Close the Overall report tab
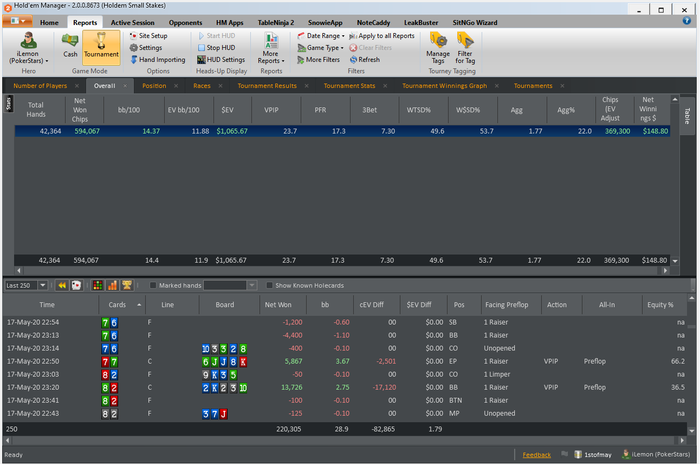 (125, 86)
